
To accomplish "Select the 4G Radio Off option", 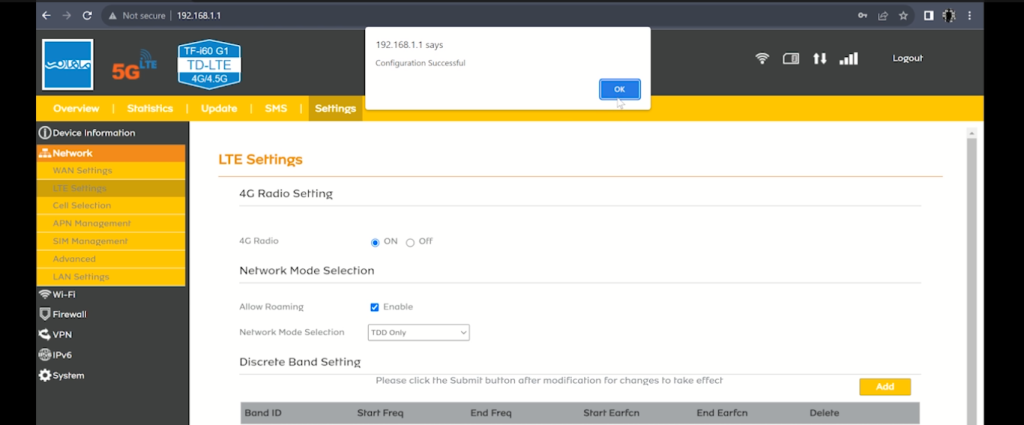I will tap(410, 242).
